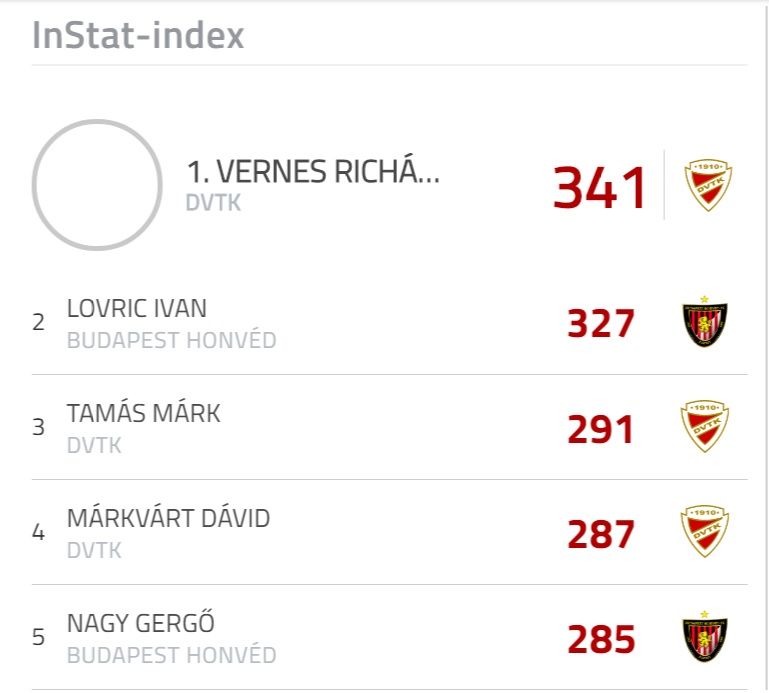
Task: Click the DVTK crest beside Vernes Richárd
Action: [708, 185]
